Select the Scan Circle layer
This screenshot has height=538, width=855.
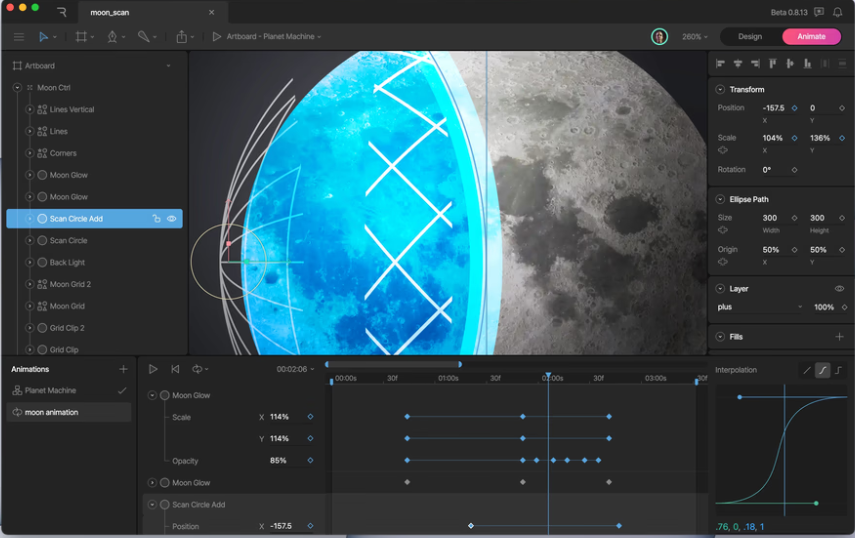[68, 240]
